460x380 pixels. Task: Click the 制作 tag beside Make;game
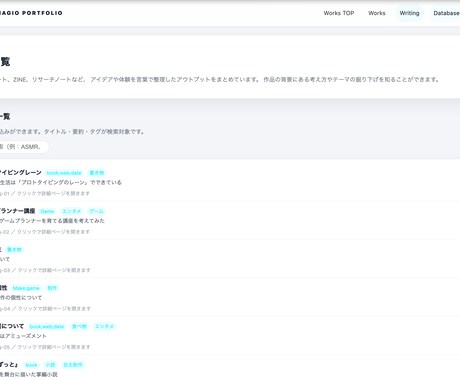tap(52, 288)
